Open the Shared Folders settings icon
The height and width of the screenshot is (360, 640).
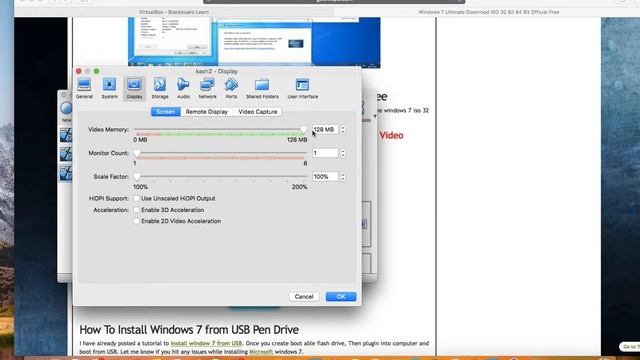(262, 88)
